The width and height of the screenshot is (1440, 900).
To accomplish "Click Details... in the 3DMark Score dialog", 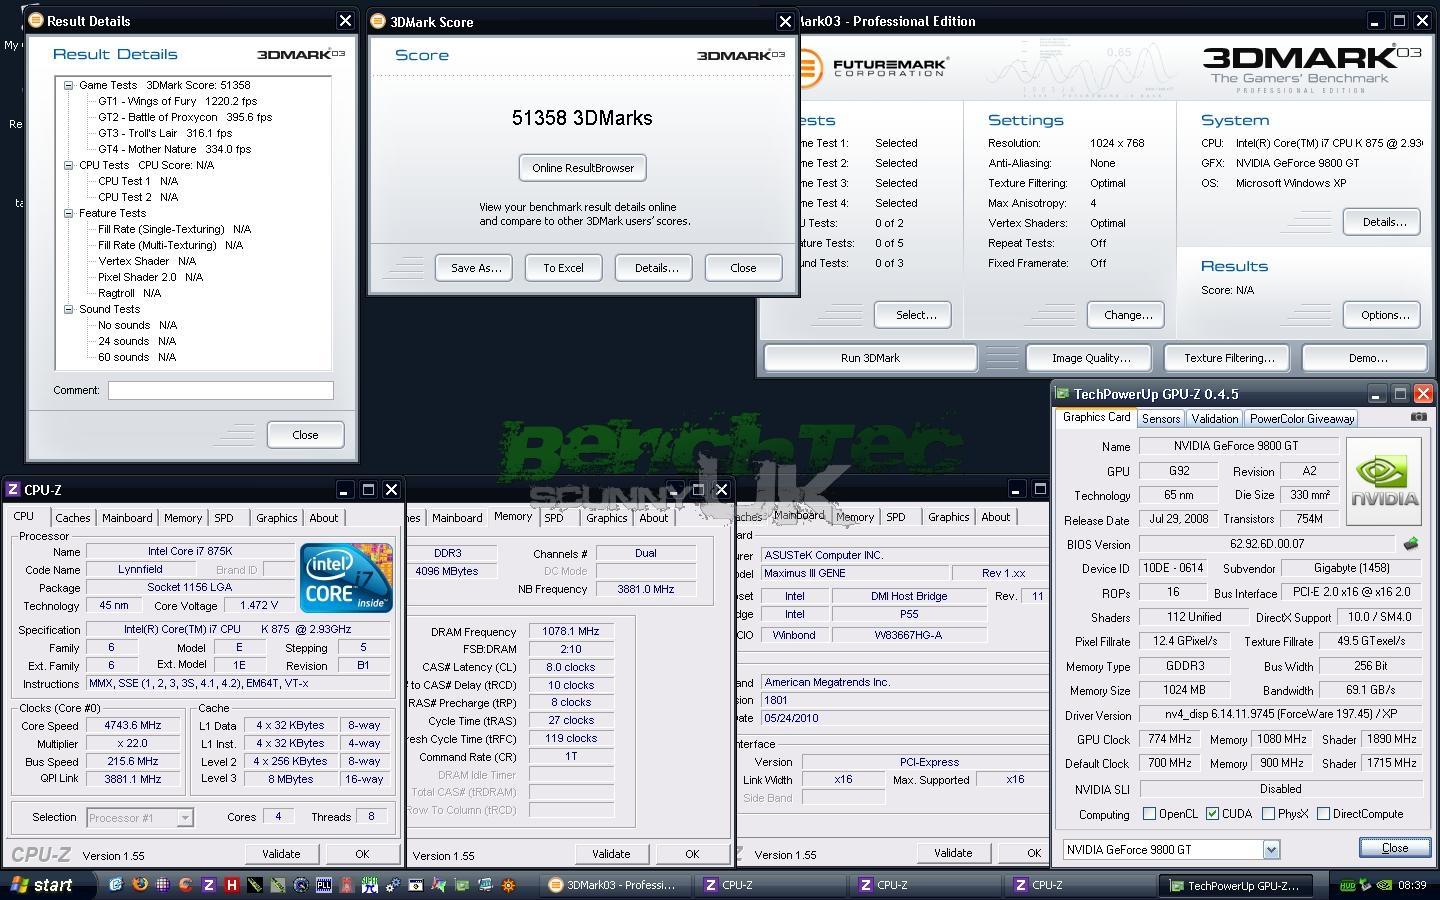I will (656, 268).
